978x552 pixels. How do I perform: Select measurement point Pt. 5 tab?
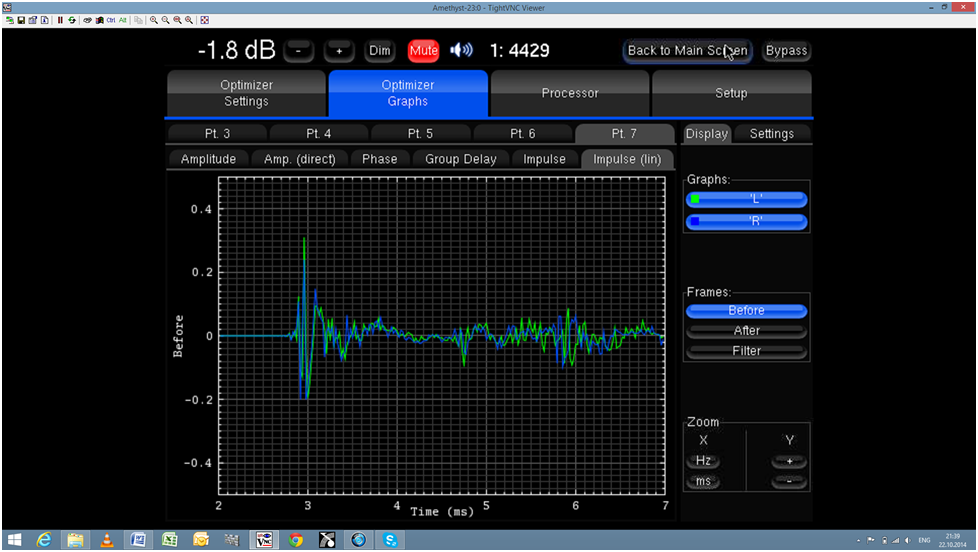(x=421, y=134)
